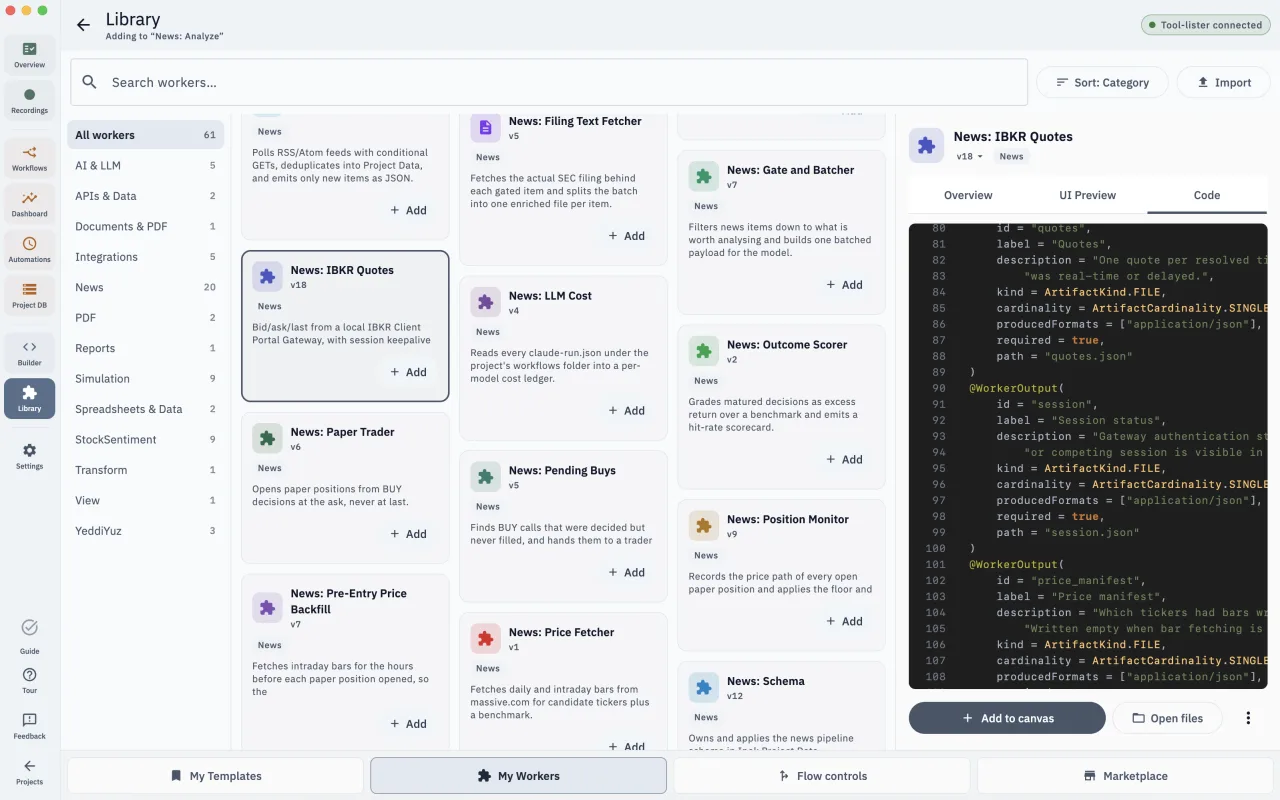
Task: Filter by Integrations category
Action: click(146, 257)
